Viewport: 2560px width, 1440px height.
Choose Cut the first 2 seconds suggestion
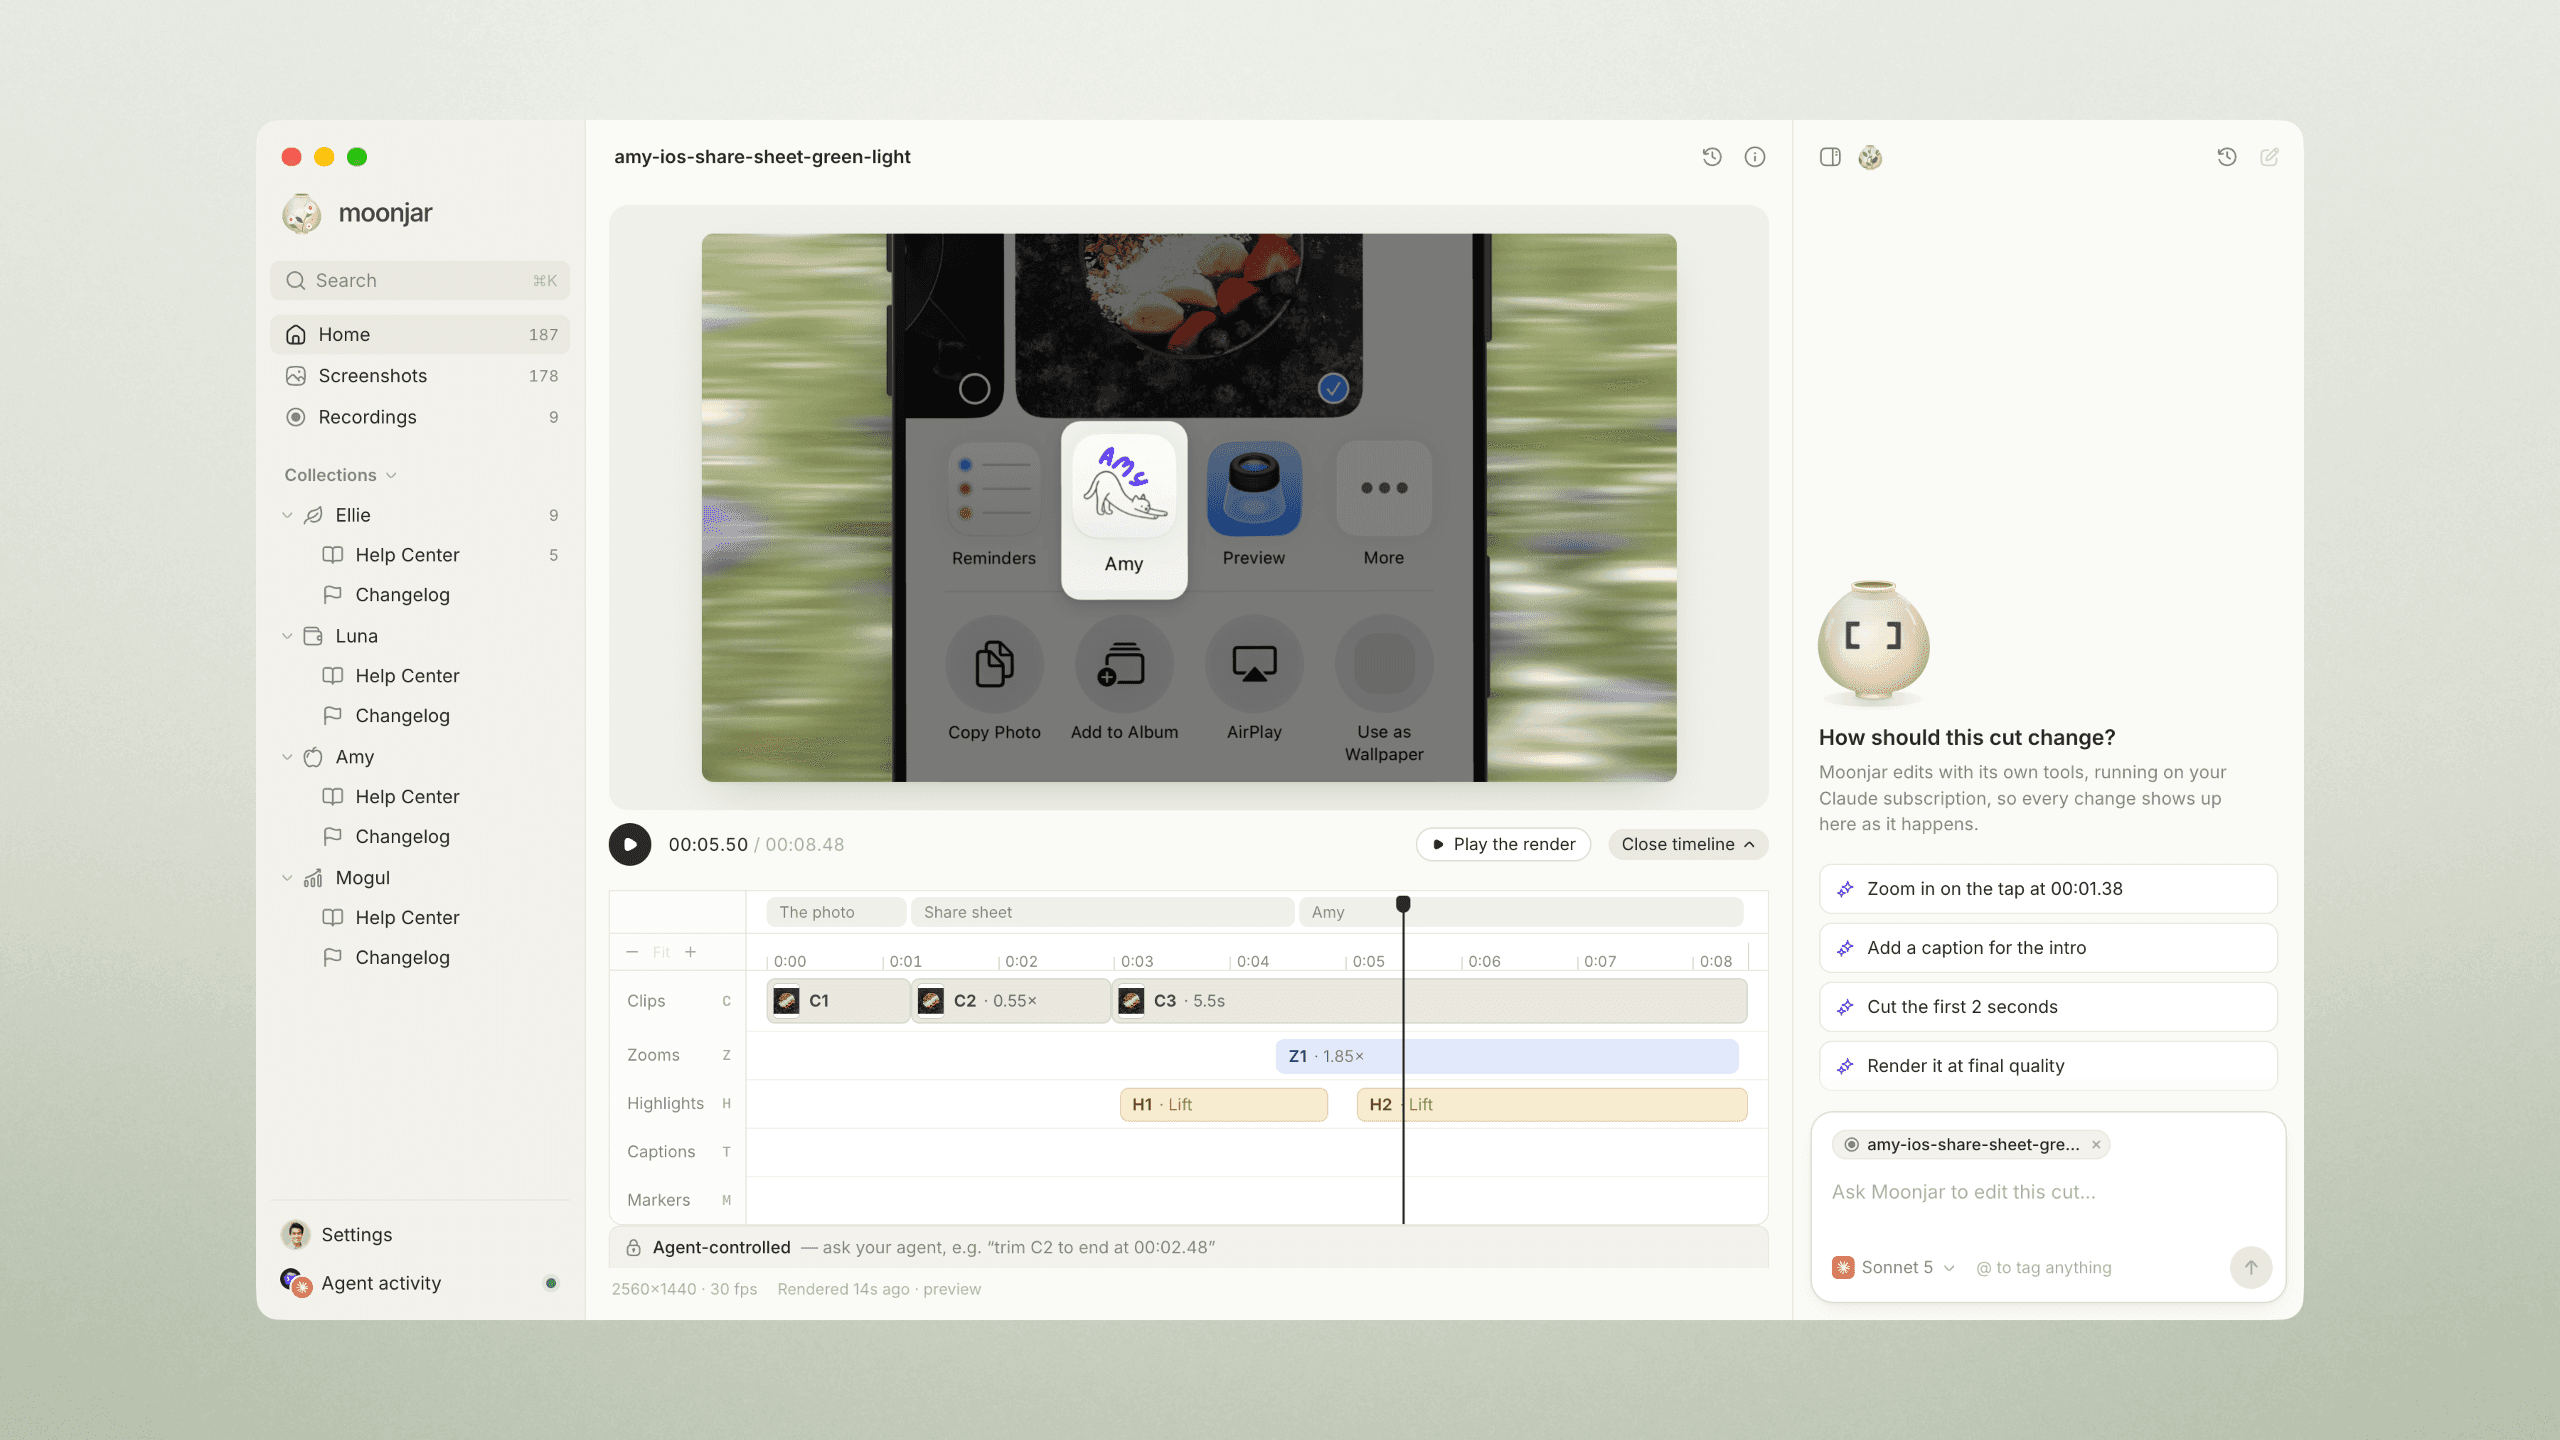2048,1007
